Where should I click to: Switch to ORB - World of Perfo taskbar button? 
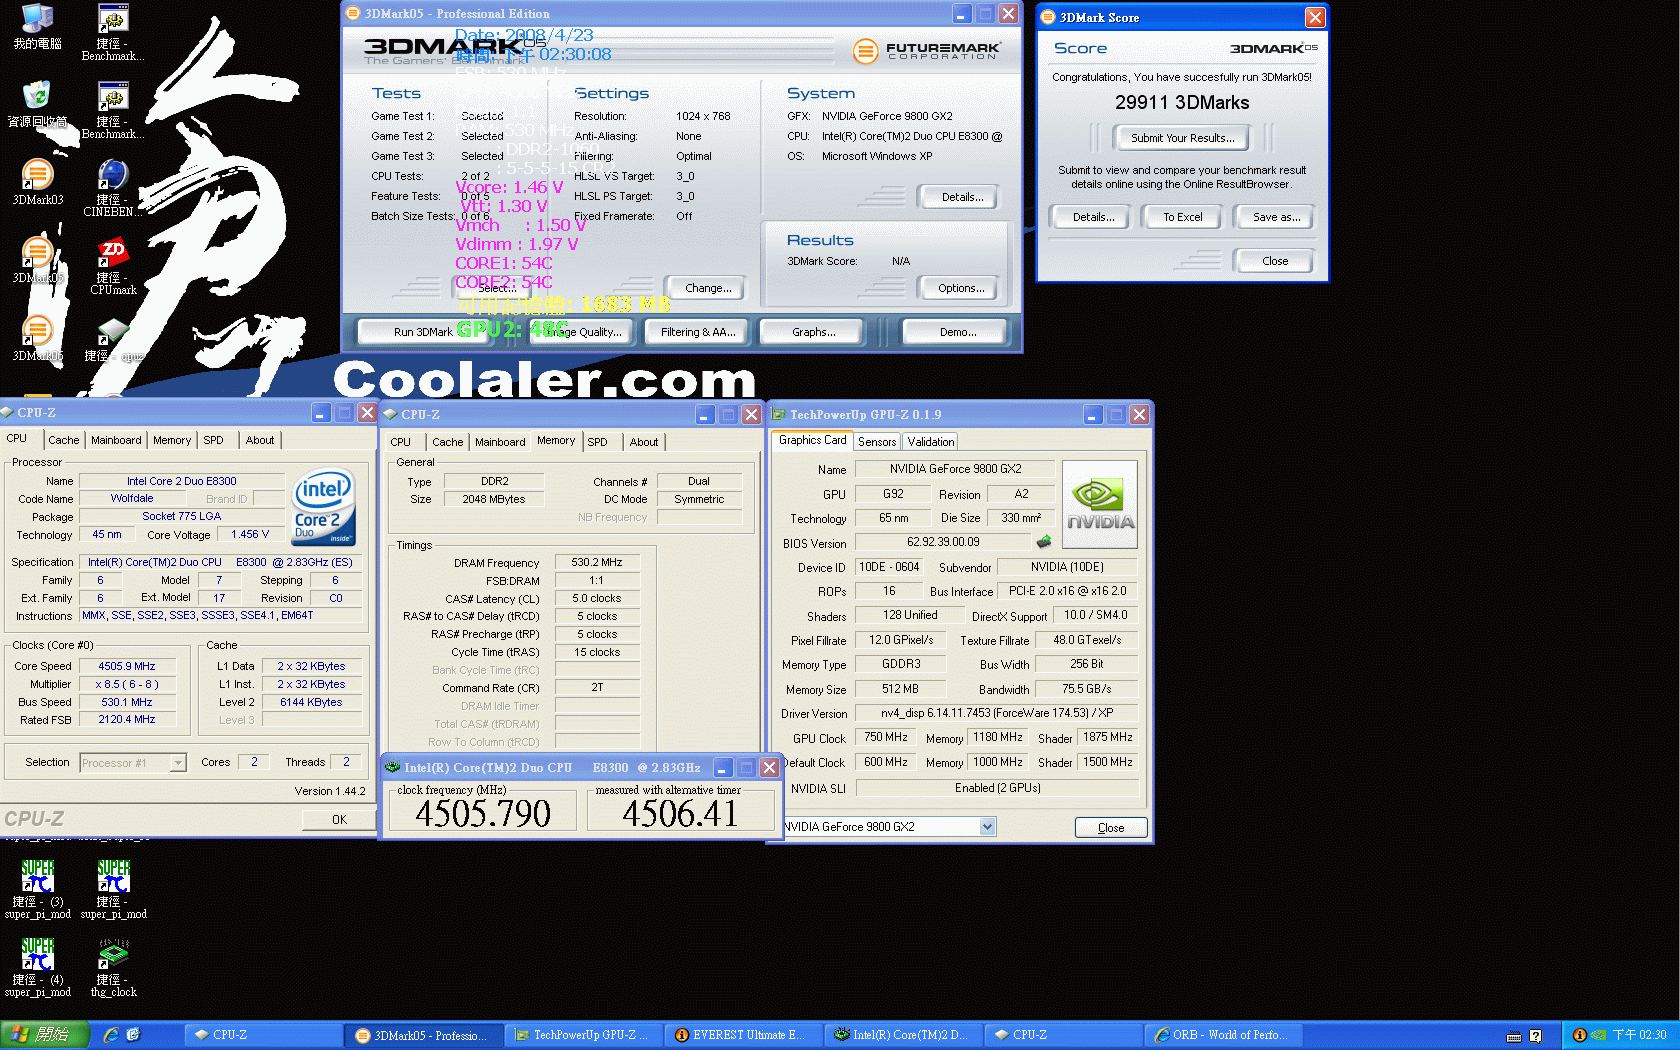click(1223, 1035)
